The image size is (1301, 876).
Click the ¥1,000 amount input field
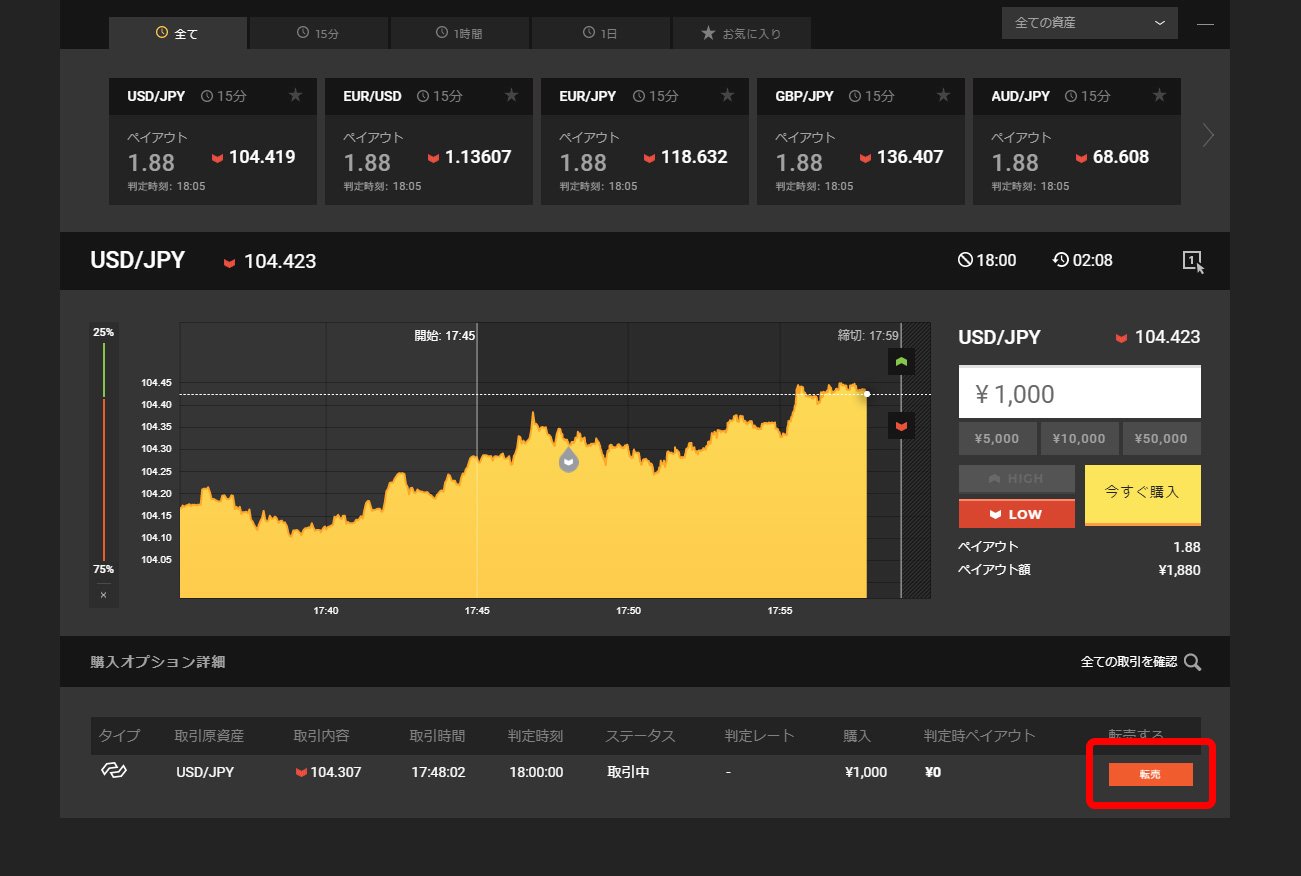[x=1080, y=393]
